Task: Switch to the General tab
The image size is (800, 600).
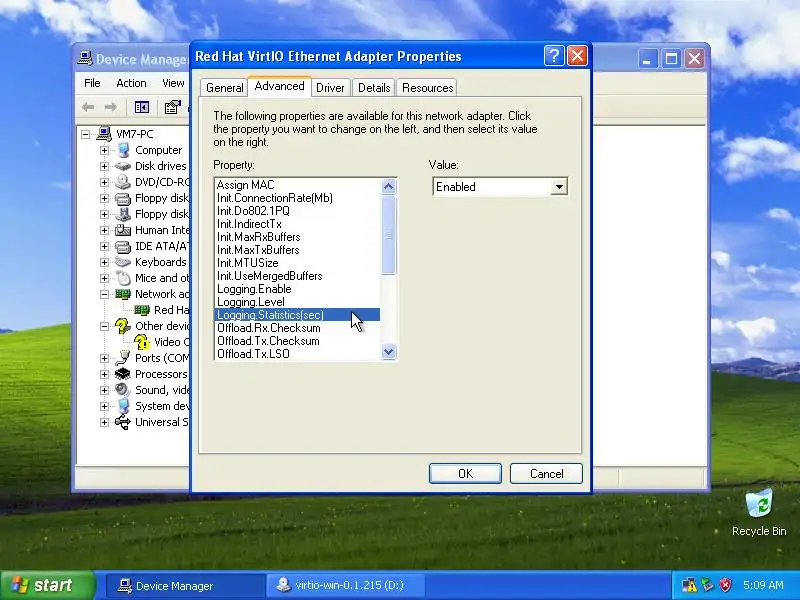Action: click(224, 88)
